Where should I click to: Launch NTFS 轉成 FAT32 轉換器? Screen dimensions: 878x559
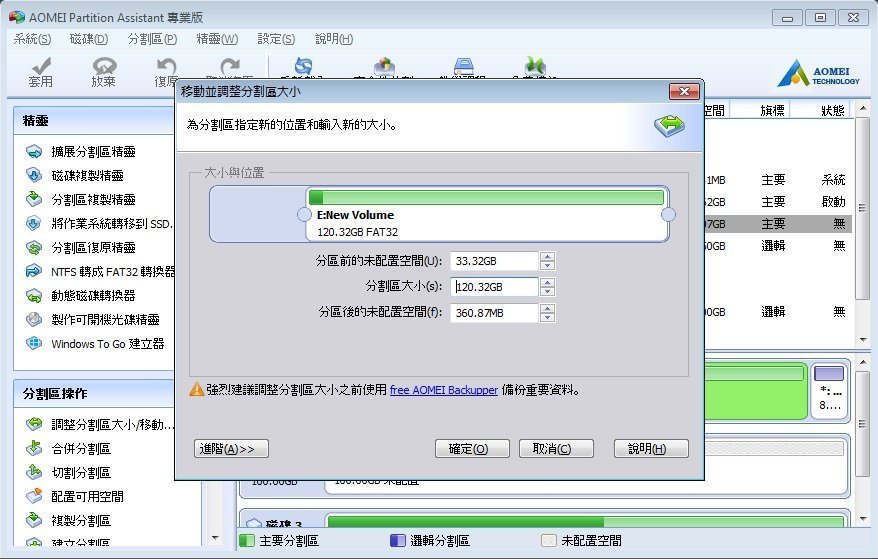[x=113, y=272]
